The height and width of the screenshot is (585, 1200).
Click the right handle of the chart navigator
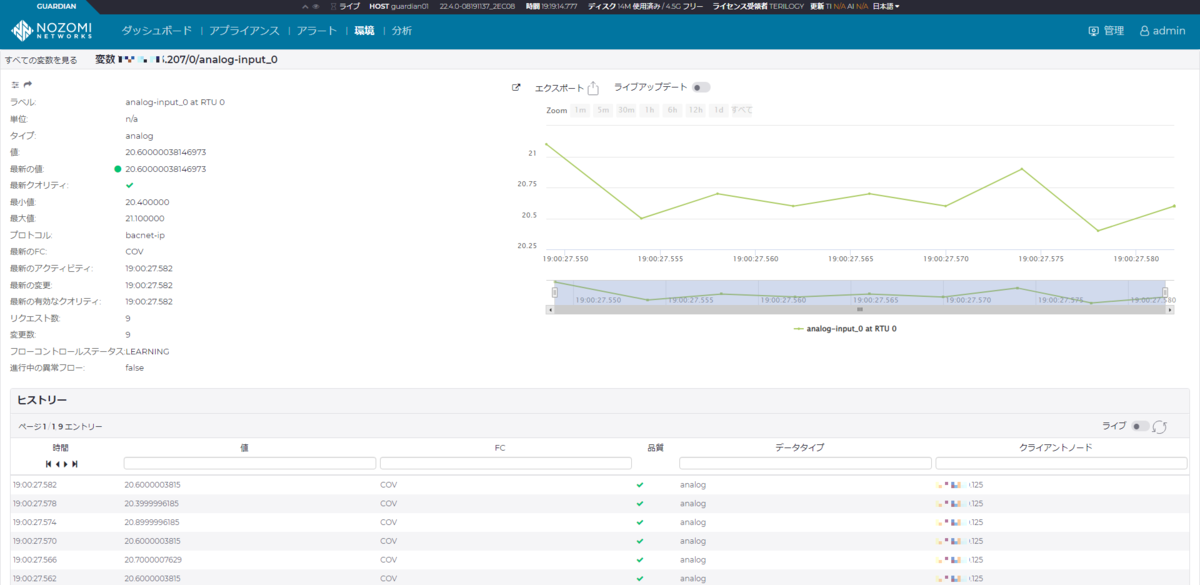1166,292
